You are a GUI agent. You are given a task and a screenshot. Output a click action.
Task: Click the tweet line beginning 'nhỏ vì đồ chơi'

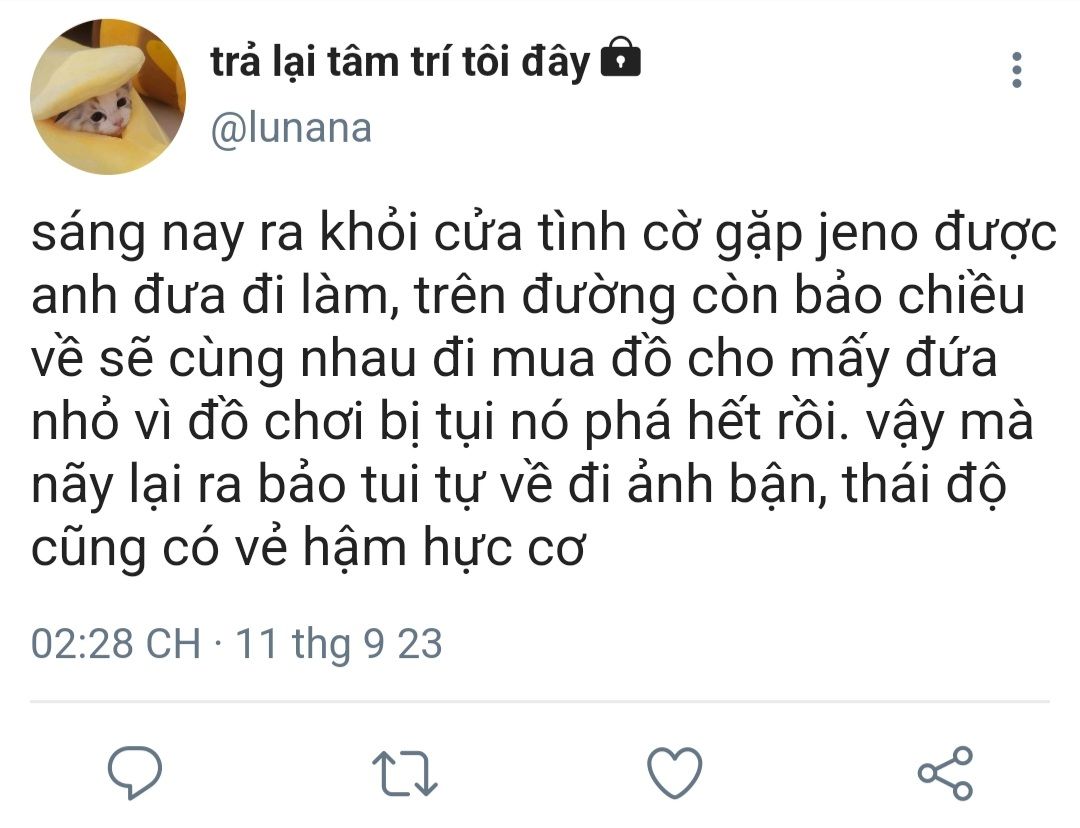tap(532, 422)
